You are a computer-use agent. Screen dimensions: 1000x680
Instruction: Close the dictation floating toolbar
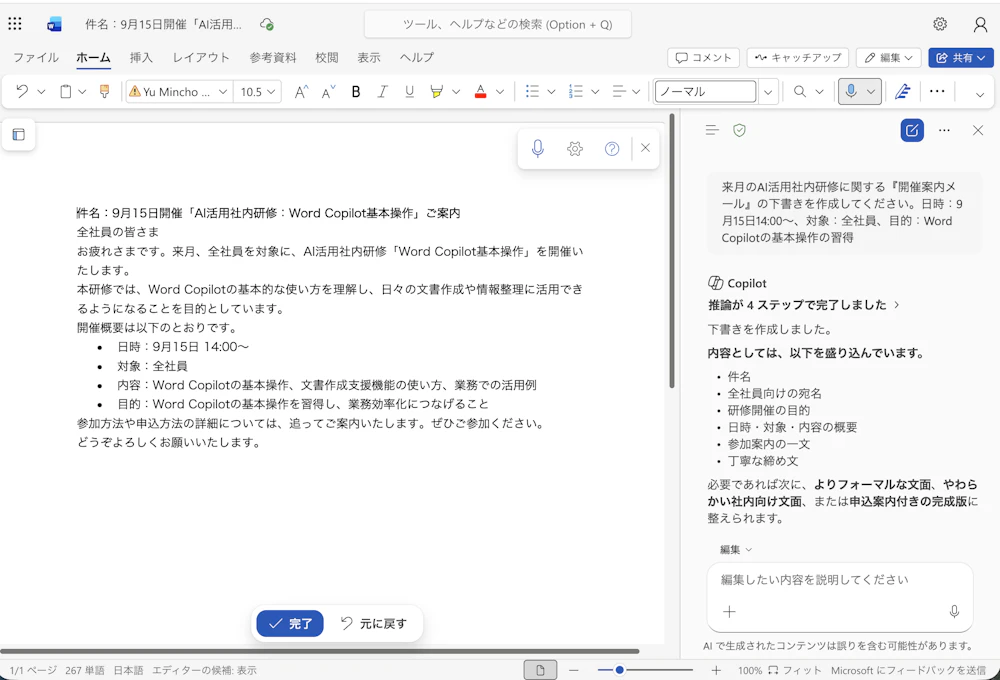(x=645, y=148)
